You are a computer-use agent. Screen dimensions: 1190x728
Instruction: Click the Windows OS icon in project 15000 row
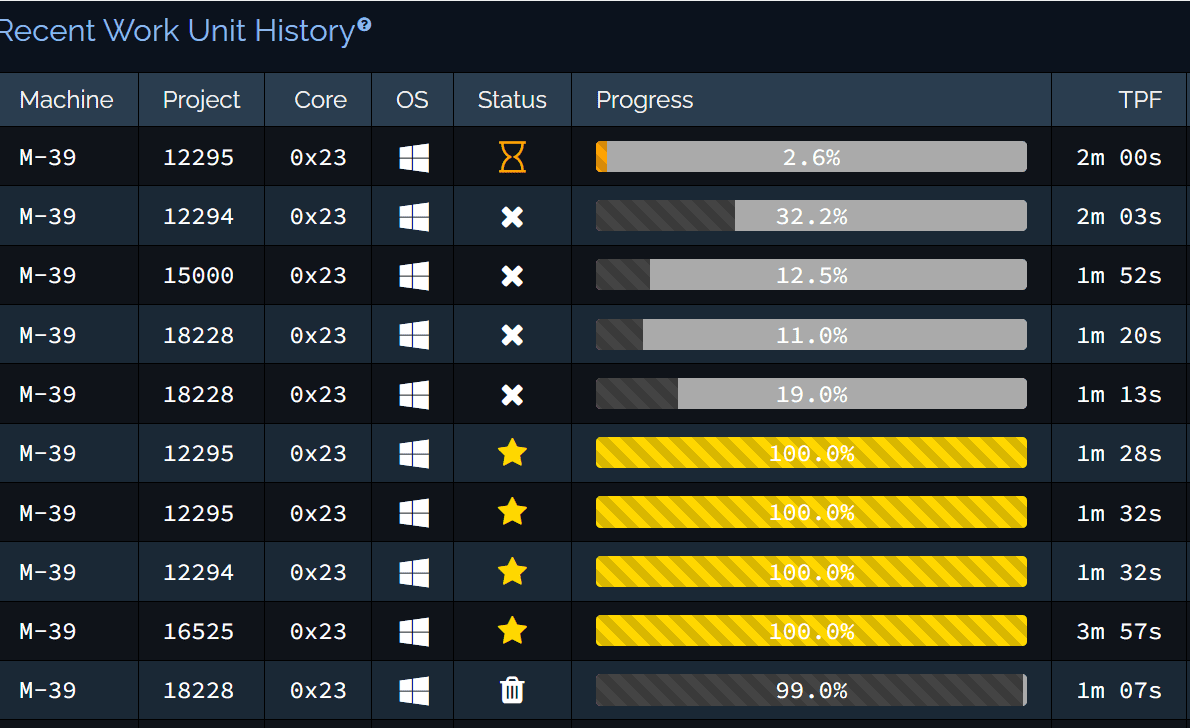click(x=414, y=276)
